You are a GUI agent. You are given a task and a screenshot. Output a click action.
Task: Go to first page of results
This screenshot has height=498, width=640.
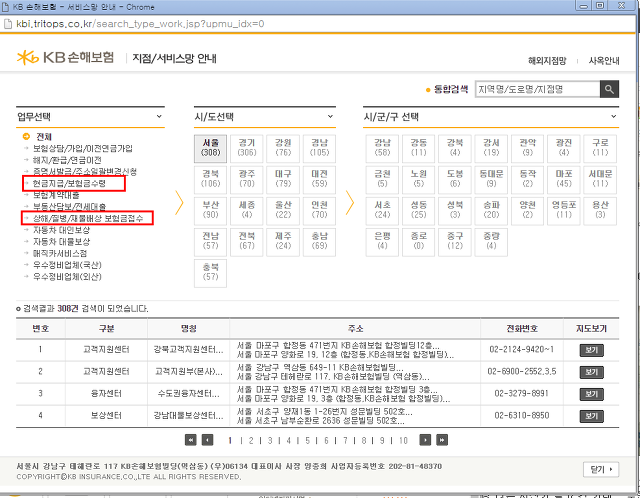tap(191, 440)
